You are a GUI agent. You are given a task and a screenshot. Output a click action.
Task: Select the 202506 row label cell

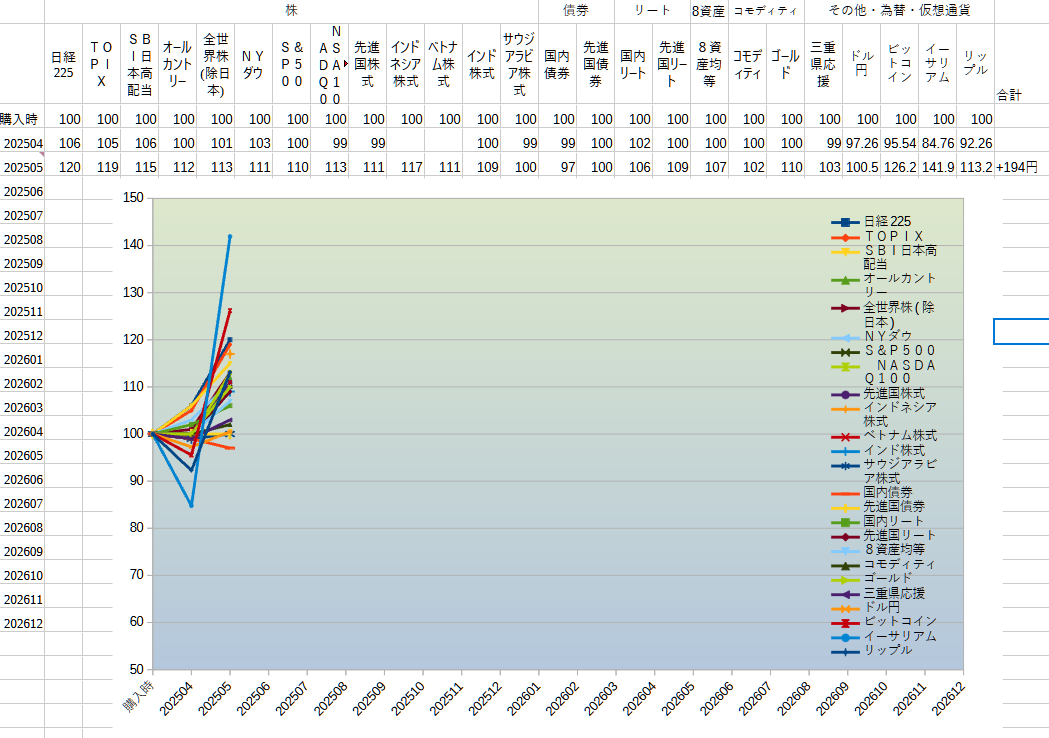(x=23, y=192)
